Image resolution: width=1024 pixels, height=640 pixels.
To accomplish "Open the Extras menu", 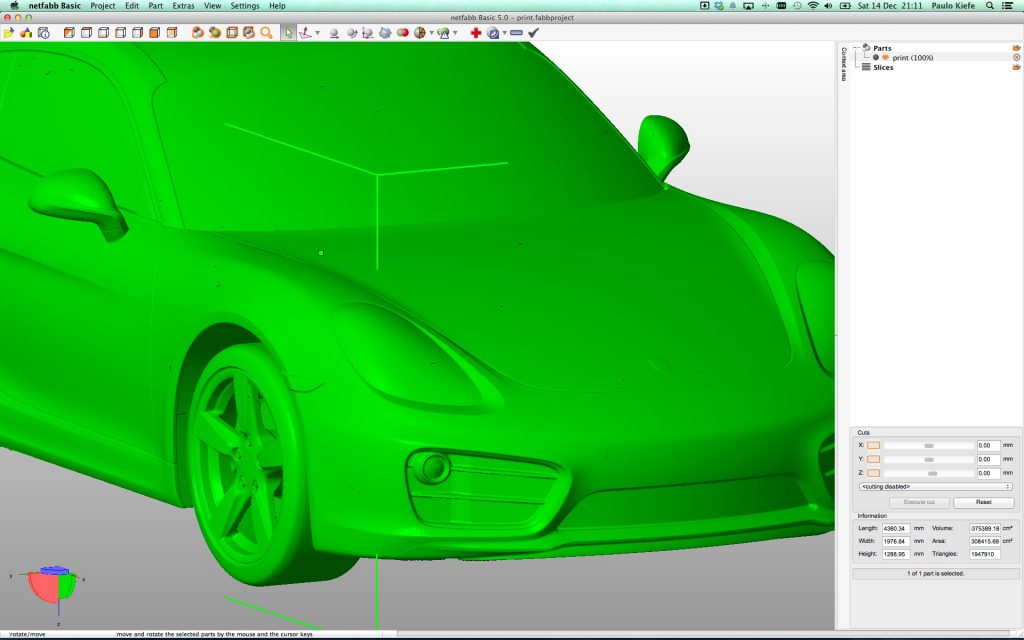I will pyautogui.click(x=183, y=6).
